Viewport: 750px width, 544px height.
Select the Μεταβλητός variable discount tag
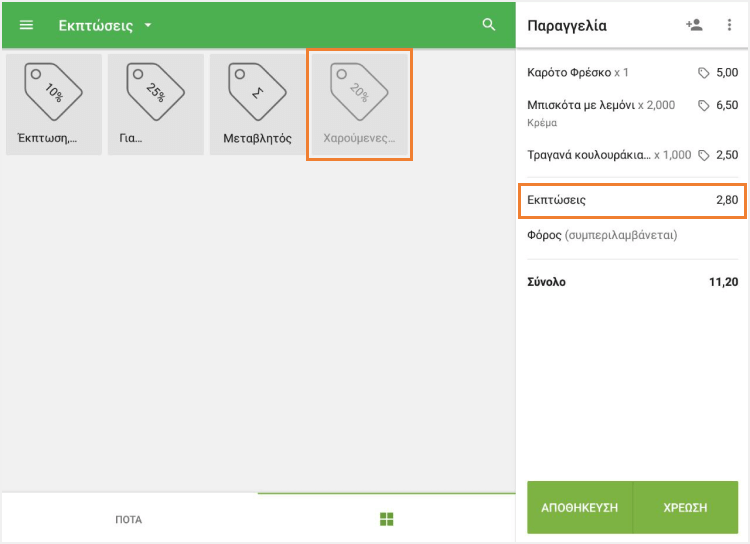click(258, 103)
